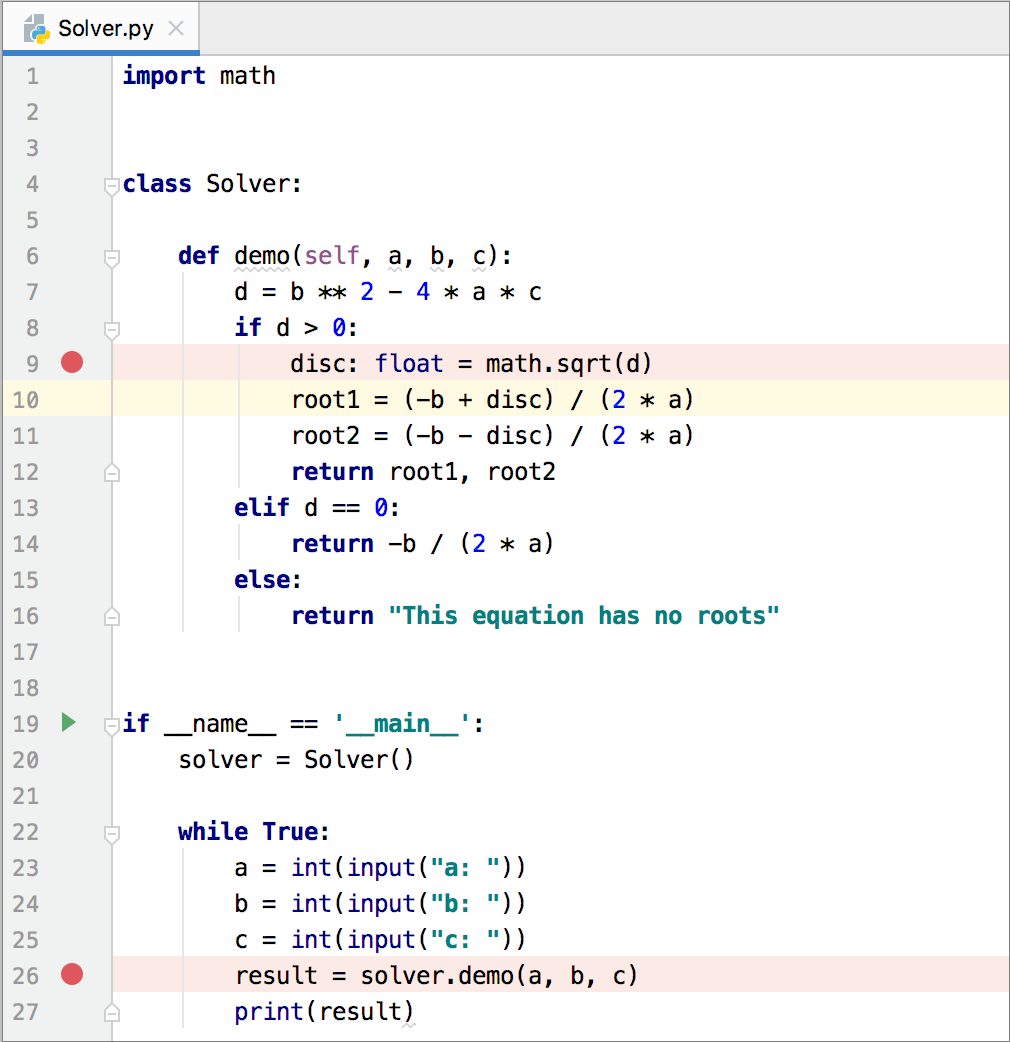1010x1042 pixels.
Task: Click the fold-end marker at line 12
Action: [x=112, y=472]
